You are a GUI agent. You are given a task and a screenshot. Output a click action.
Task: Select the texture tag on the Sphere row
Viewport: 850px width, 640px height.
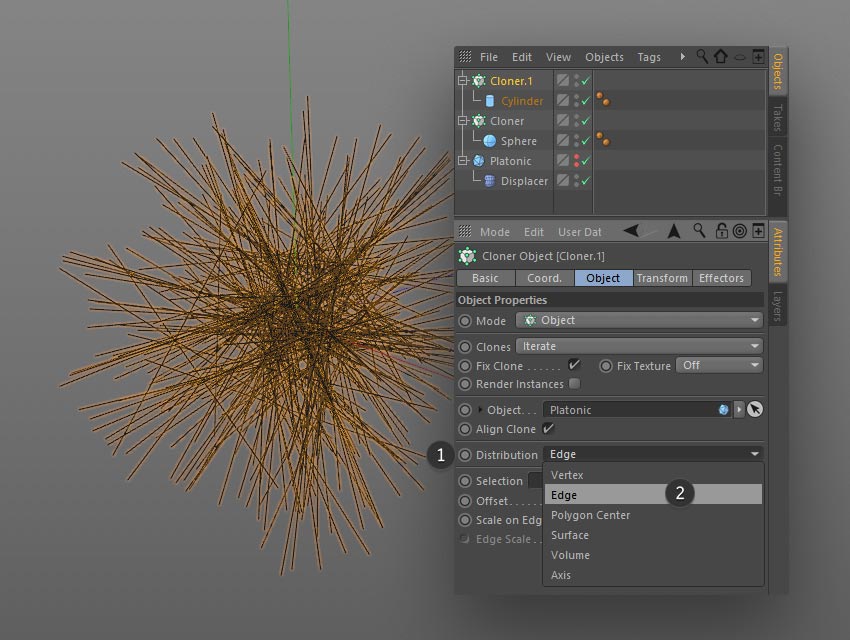click(603, 139)
